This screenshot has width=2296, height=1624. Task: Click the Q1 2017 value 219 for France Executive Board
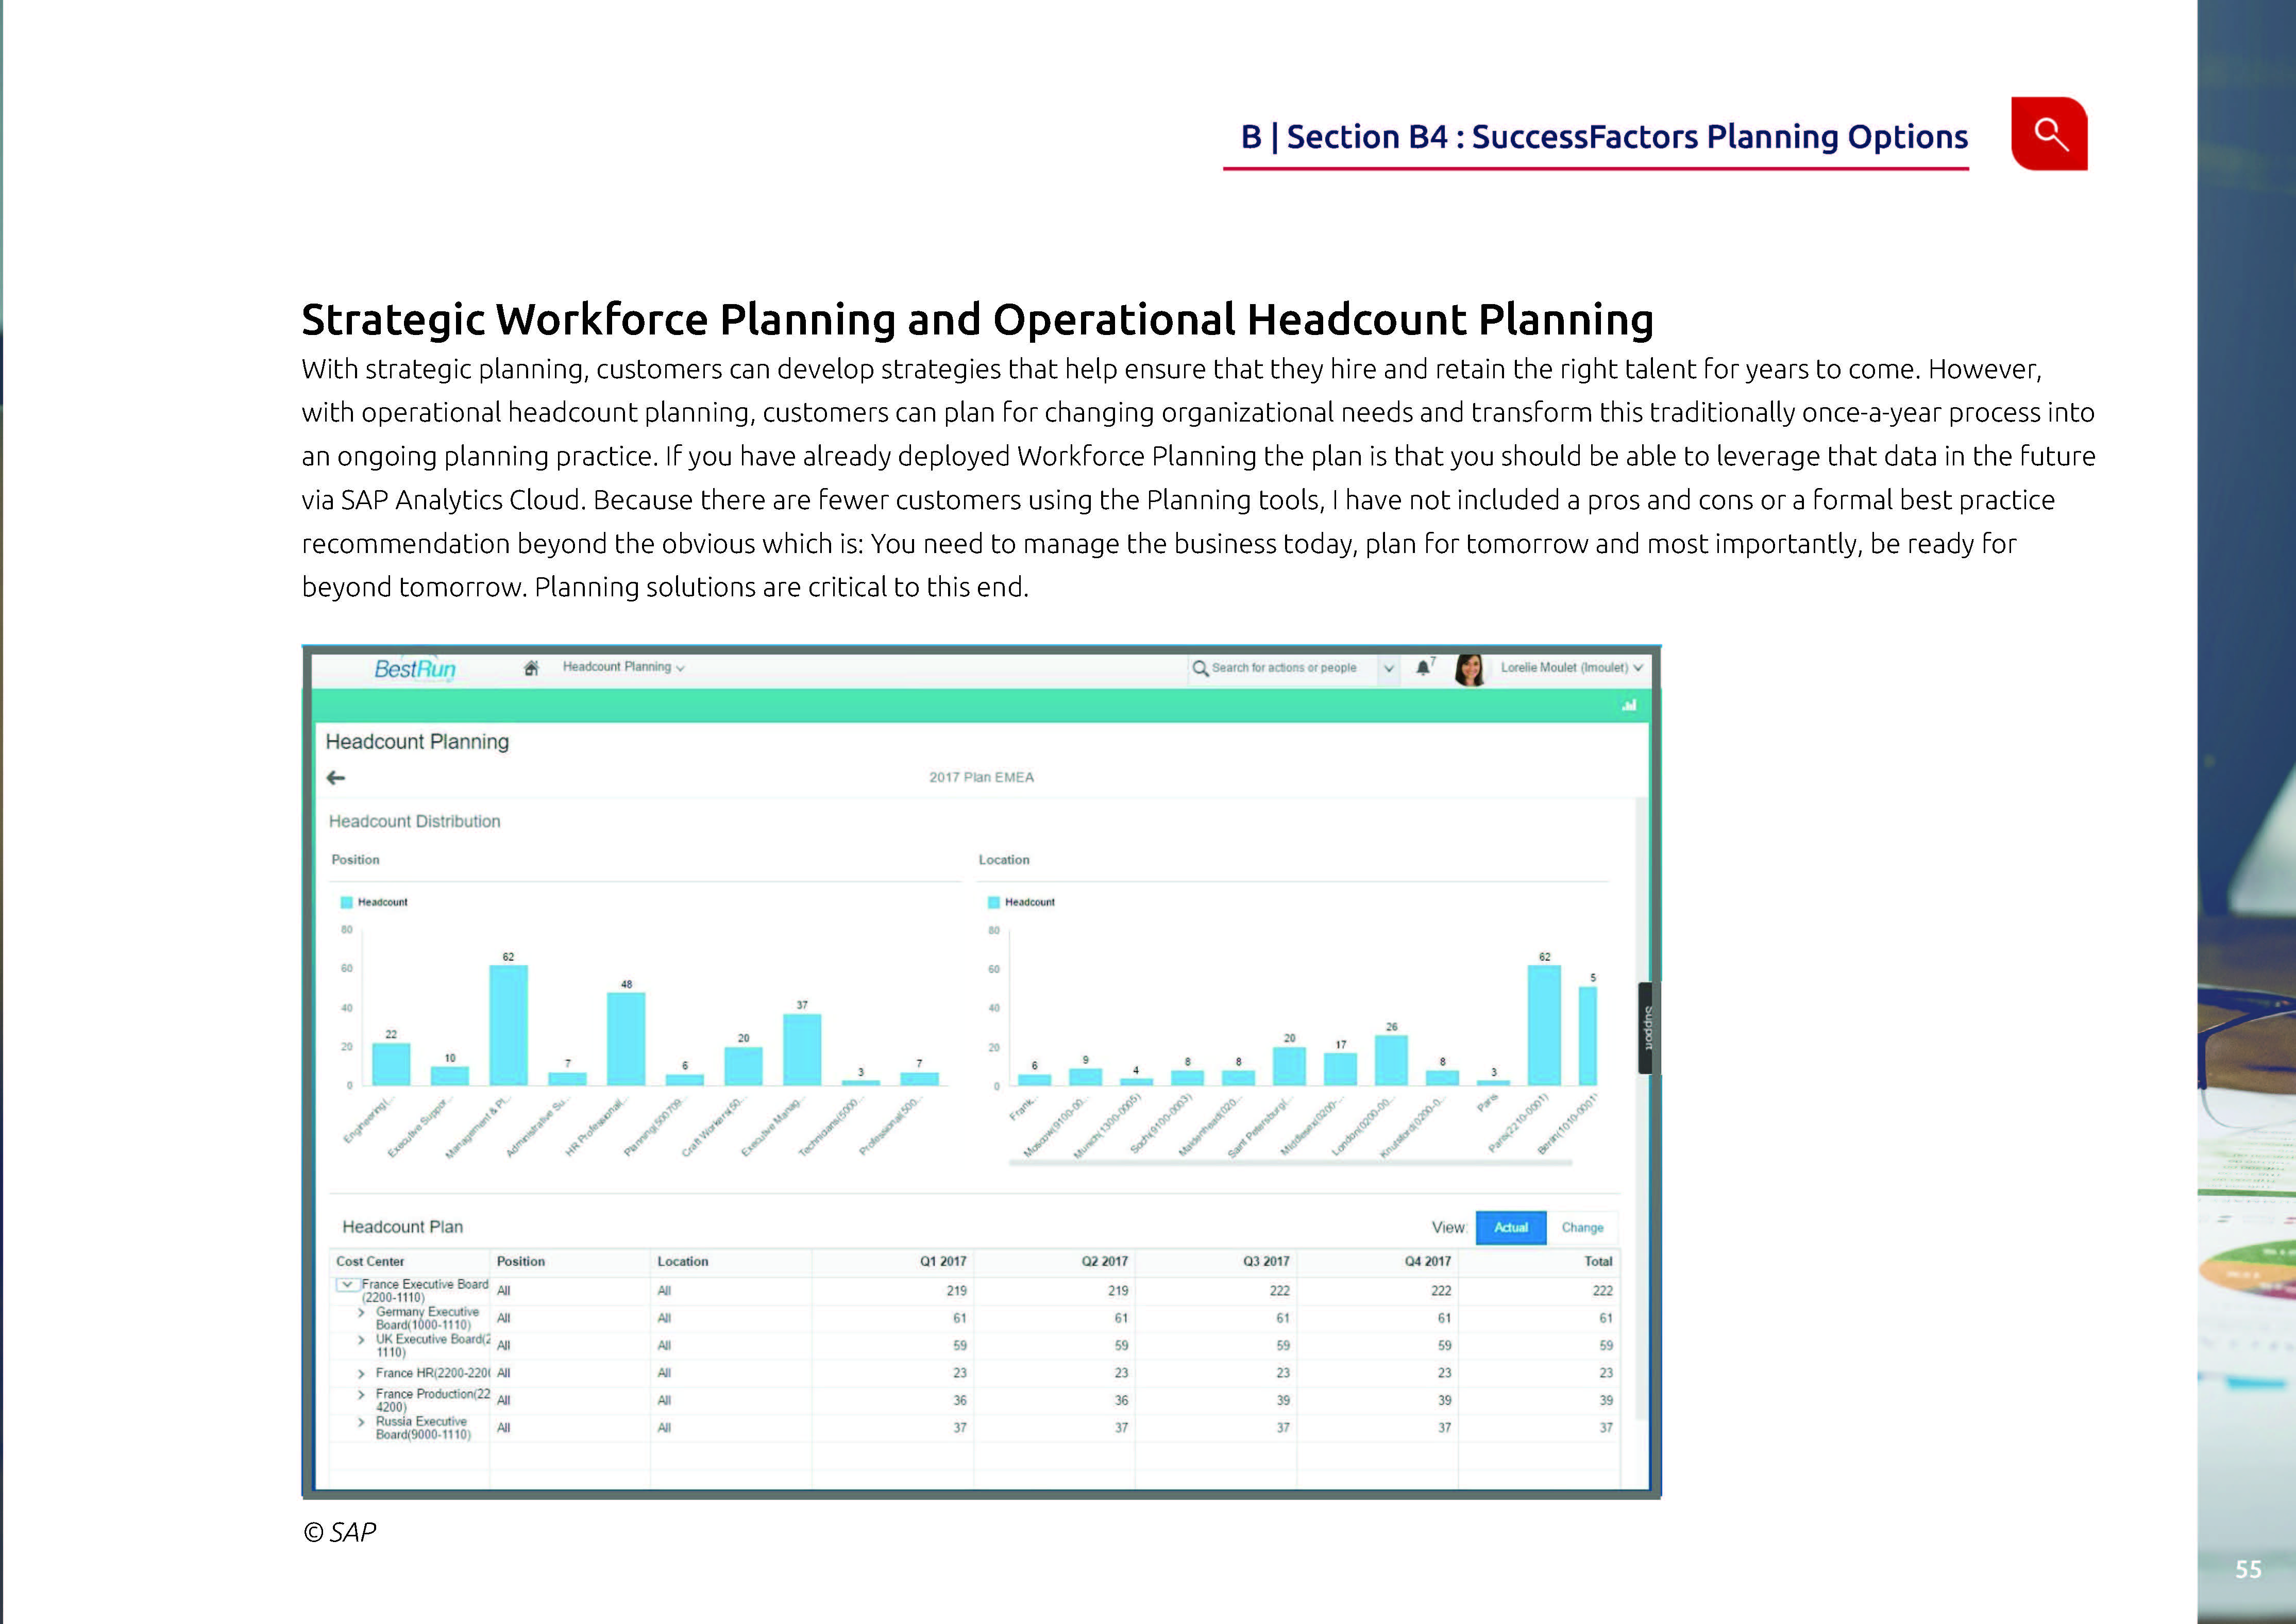(956, 1291)
